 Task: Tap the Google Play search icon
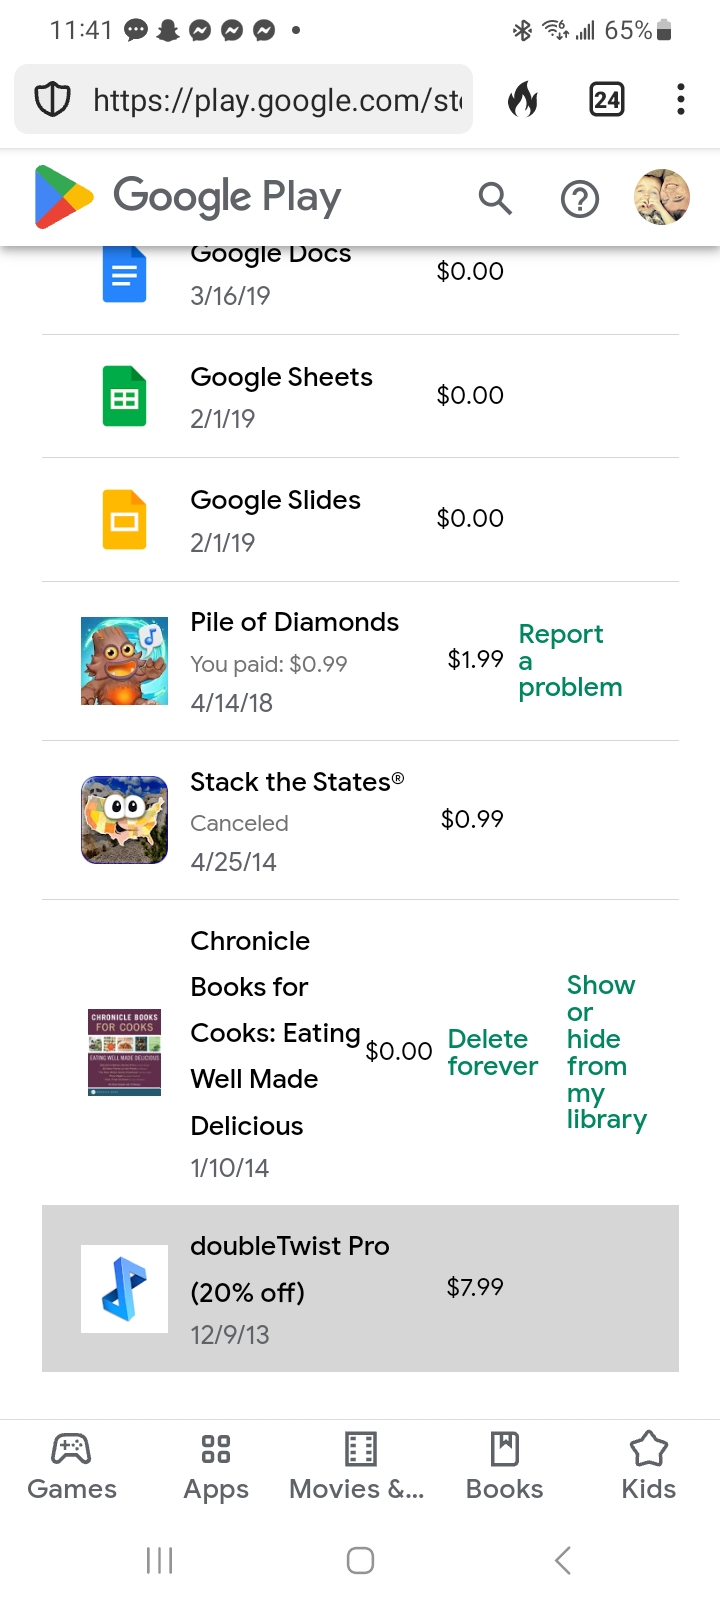[x=495, y=198]
